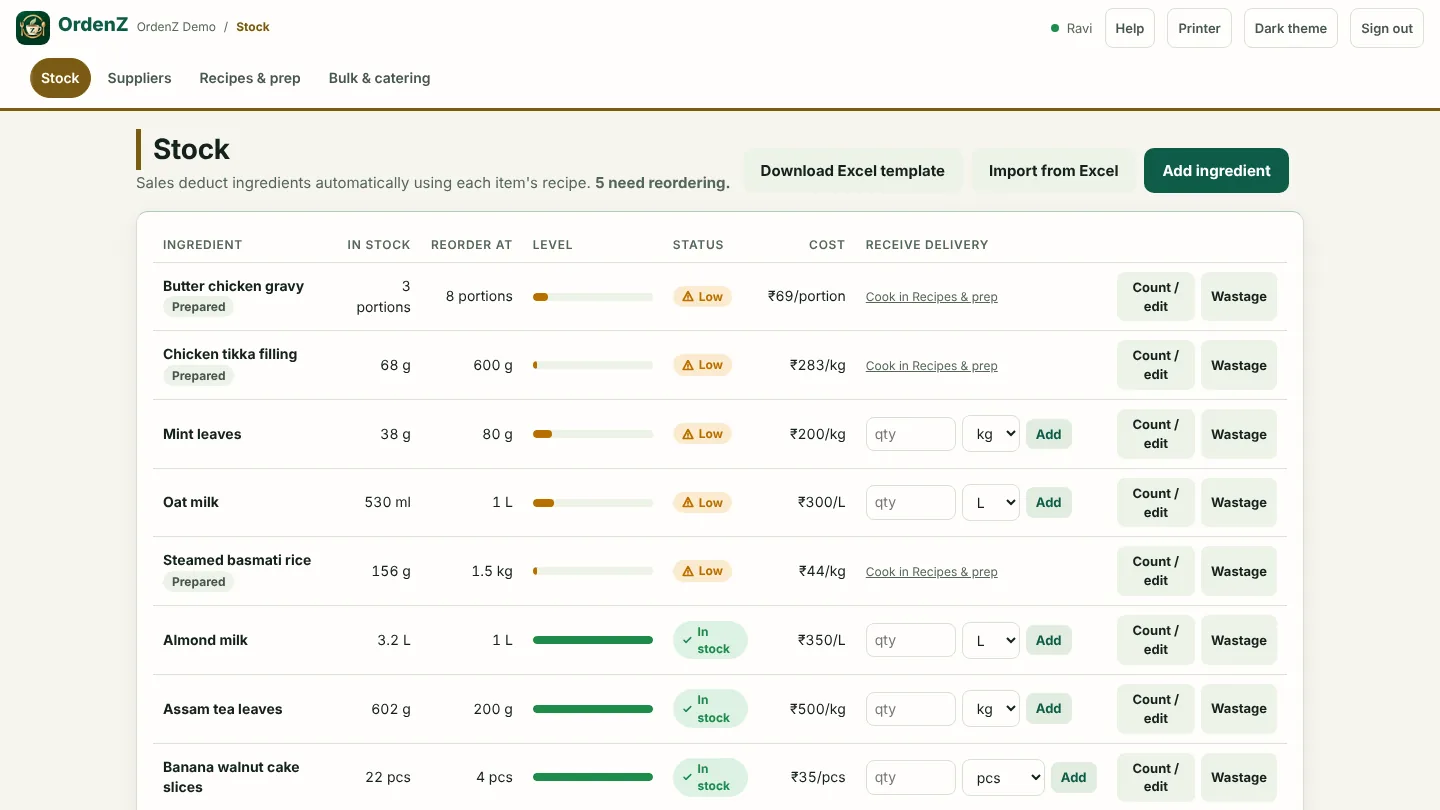The height and width of the screenshot is (810, 1440).
Task: Click Count / edit for Almond milk
Action: pyautogui.click(x=1156, y=640)
